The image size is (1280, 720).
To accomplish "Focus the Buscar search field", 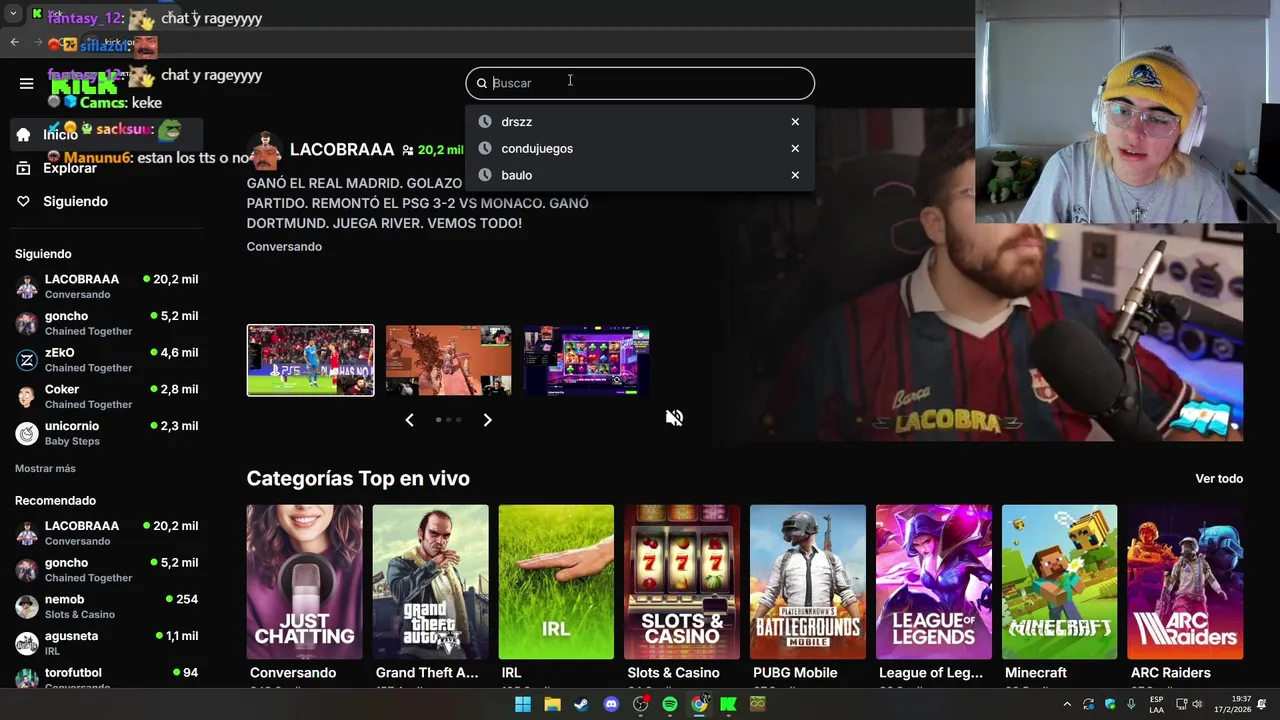I will coord(640,83).
